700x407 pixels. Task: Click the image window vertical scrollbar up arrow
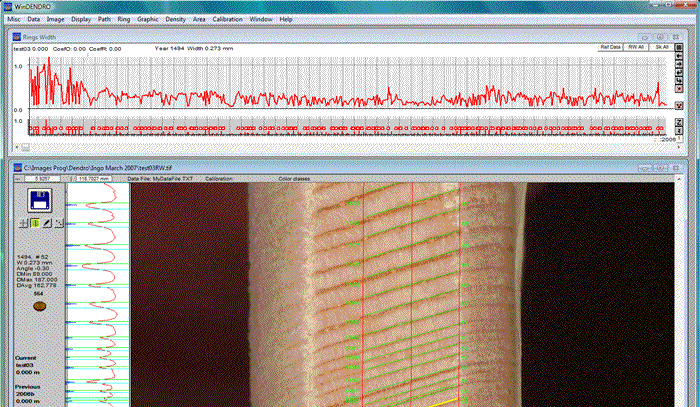(x=679, y=179)
